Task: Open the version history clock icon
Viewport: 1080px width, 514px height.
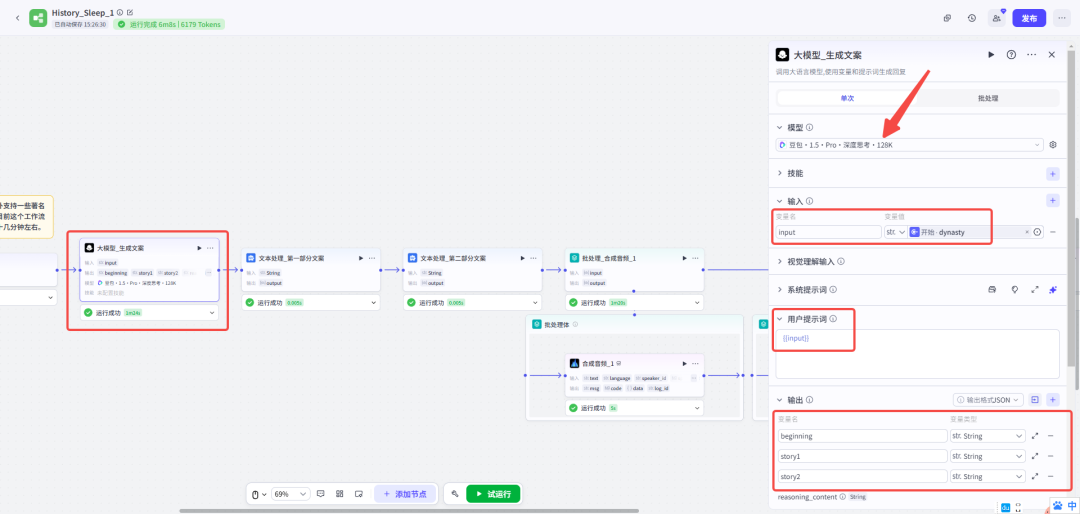Action: [971, 19]
